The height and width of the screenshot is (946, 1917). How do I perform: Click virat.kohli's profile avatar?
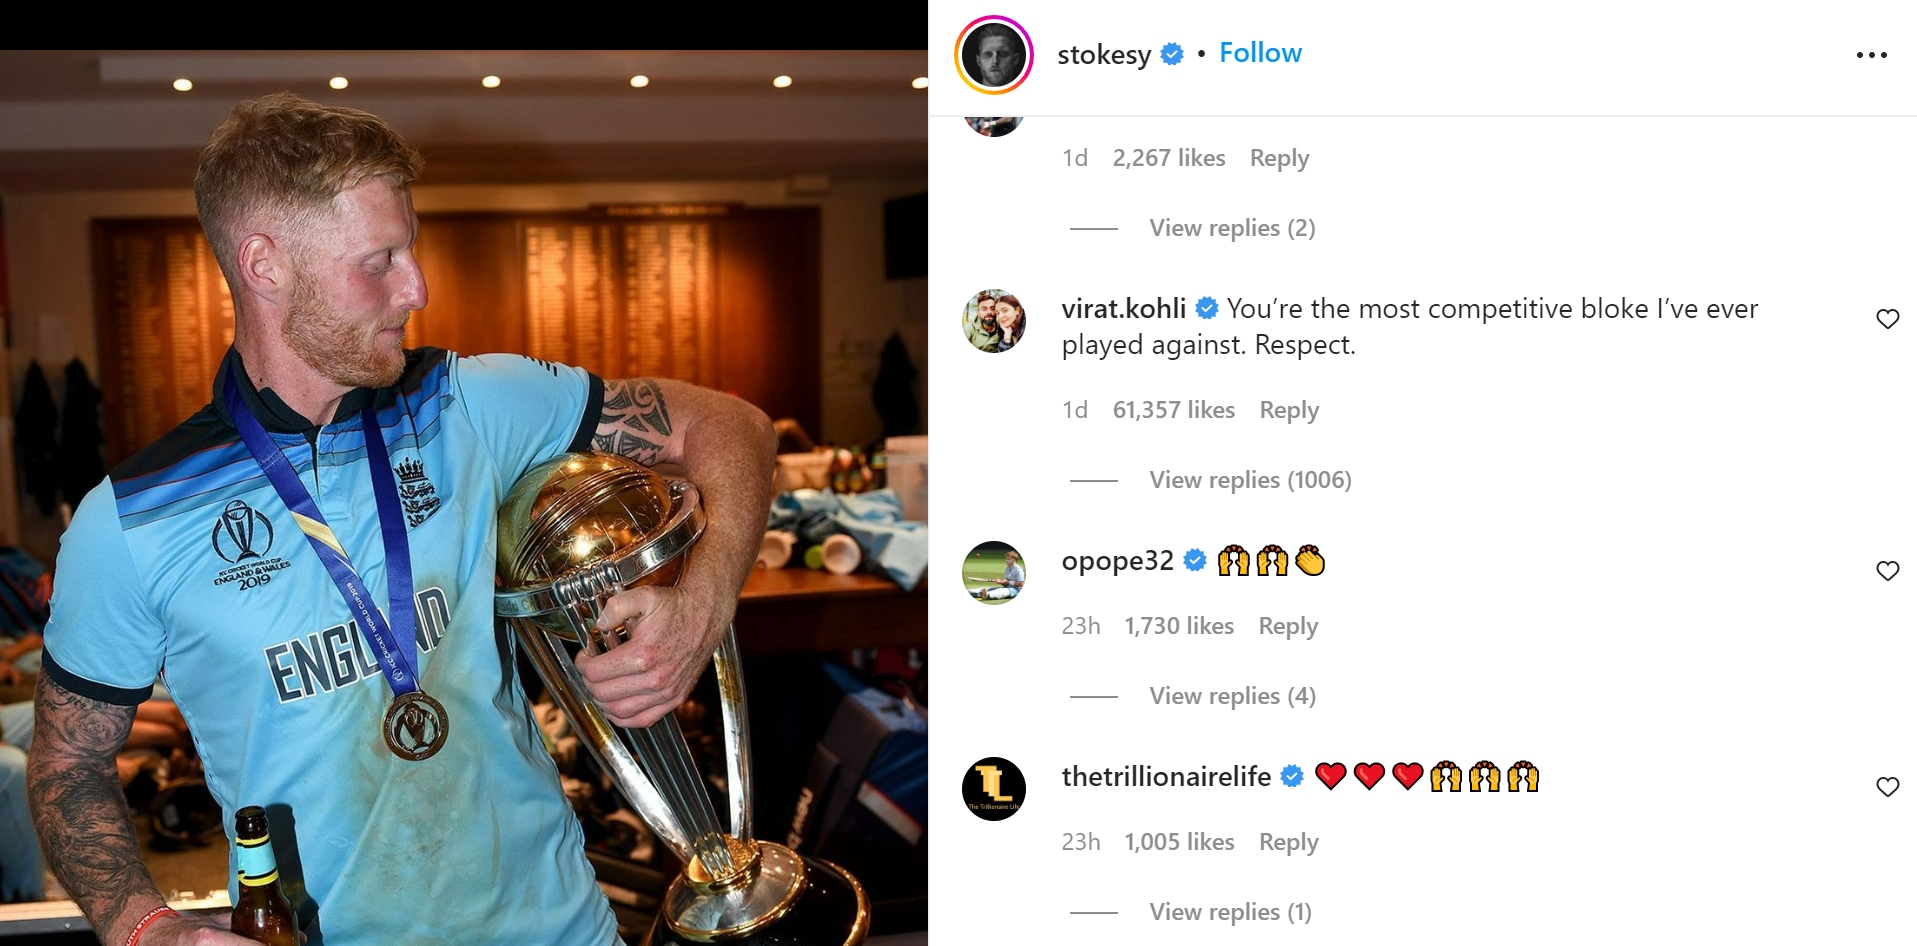coord(994,321)
